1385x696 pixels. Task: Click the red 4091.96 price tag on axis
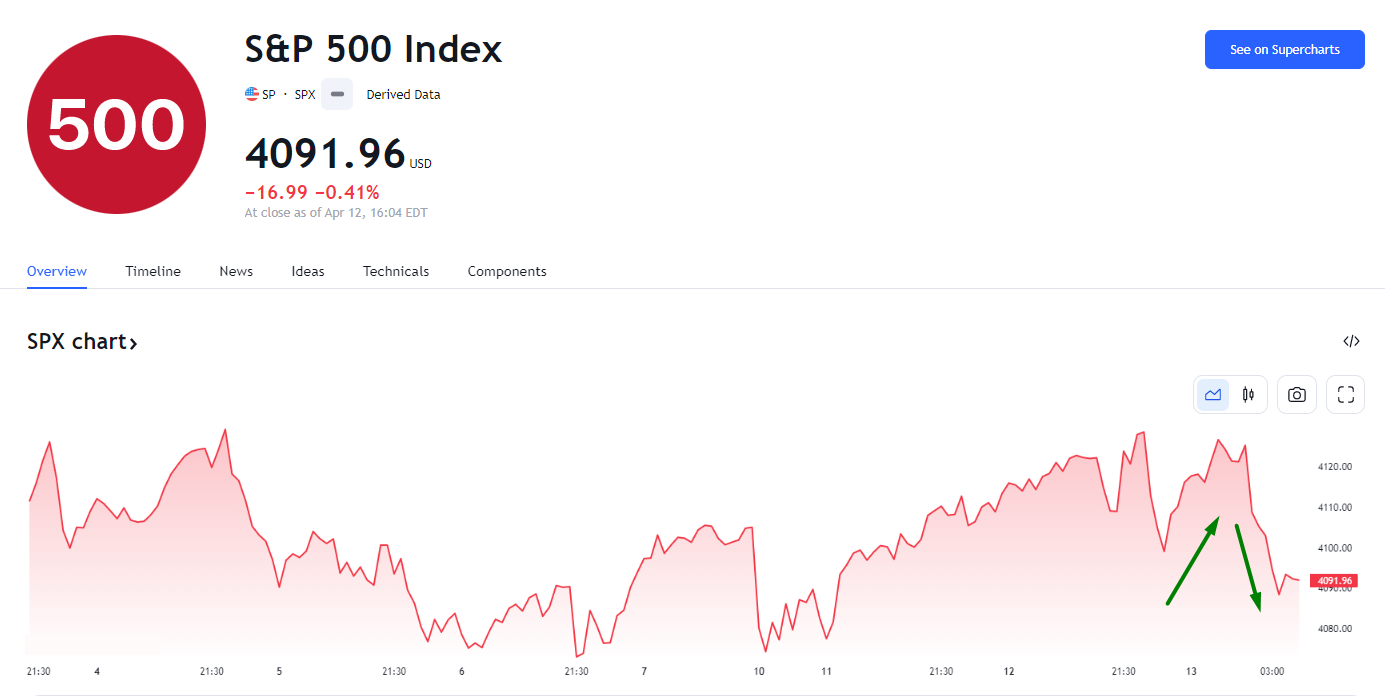1334,581
